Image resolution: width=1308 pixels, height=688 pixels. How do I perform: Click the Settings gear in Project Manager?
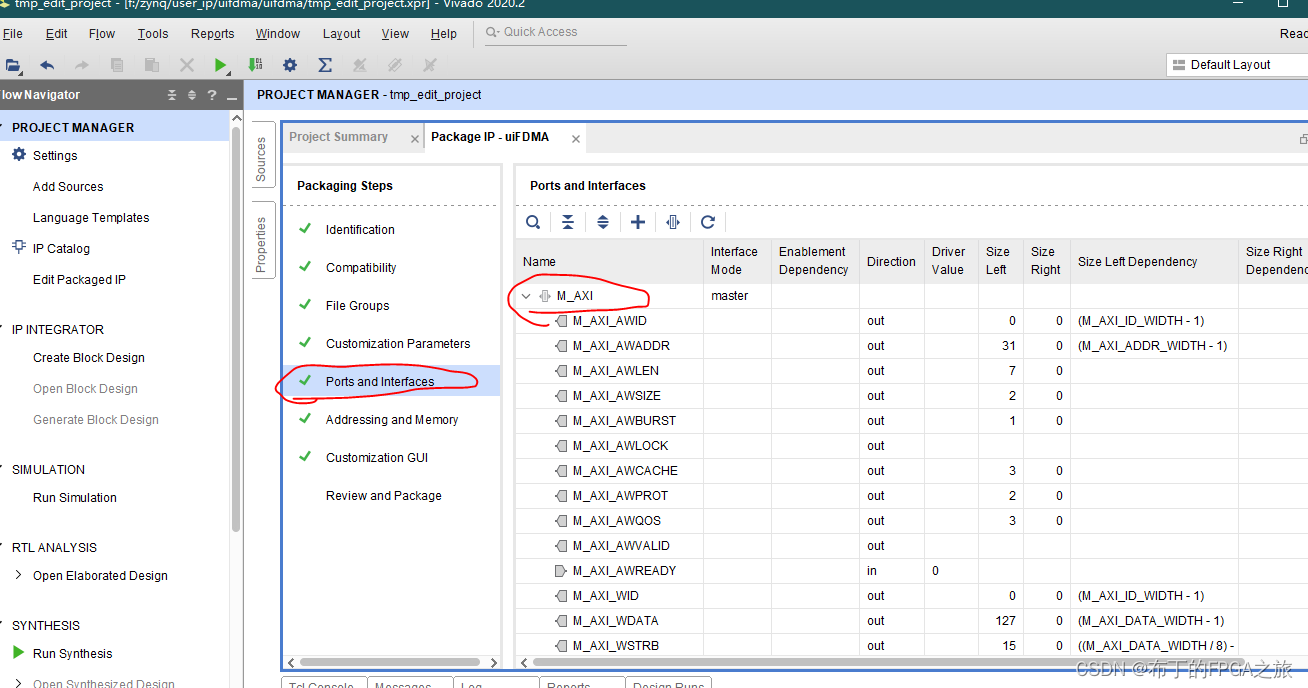point(19,155)
